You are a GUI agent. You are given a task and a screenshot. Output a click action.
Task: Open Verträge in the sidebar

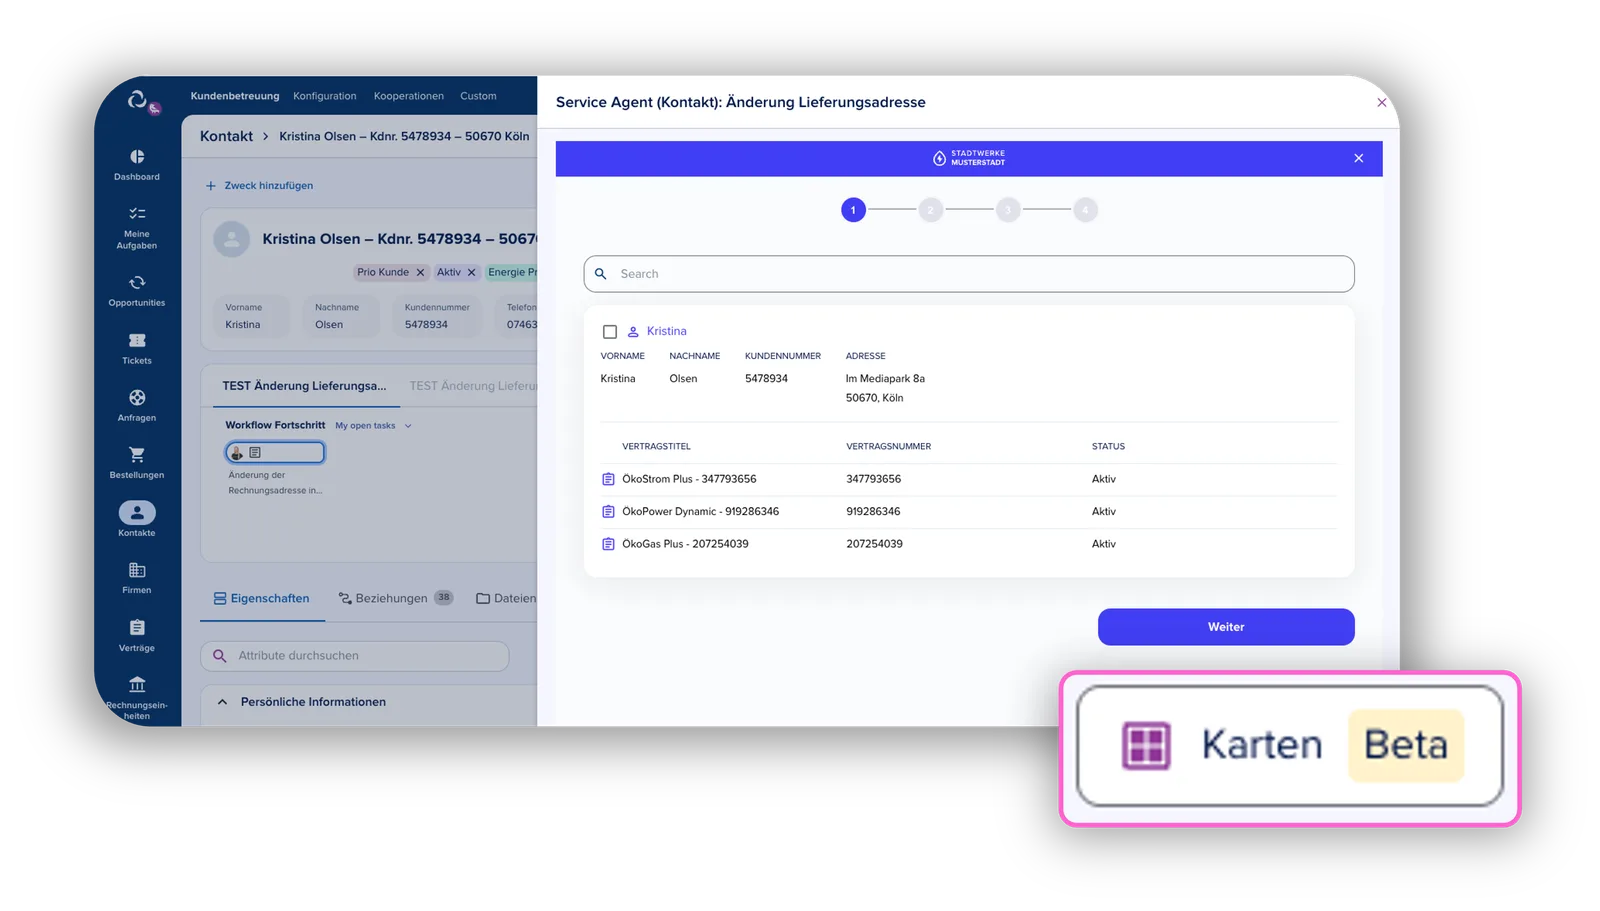(137, 636)
